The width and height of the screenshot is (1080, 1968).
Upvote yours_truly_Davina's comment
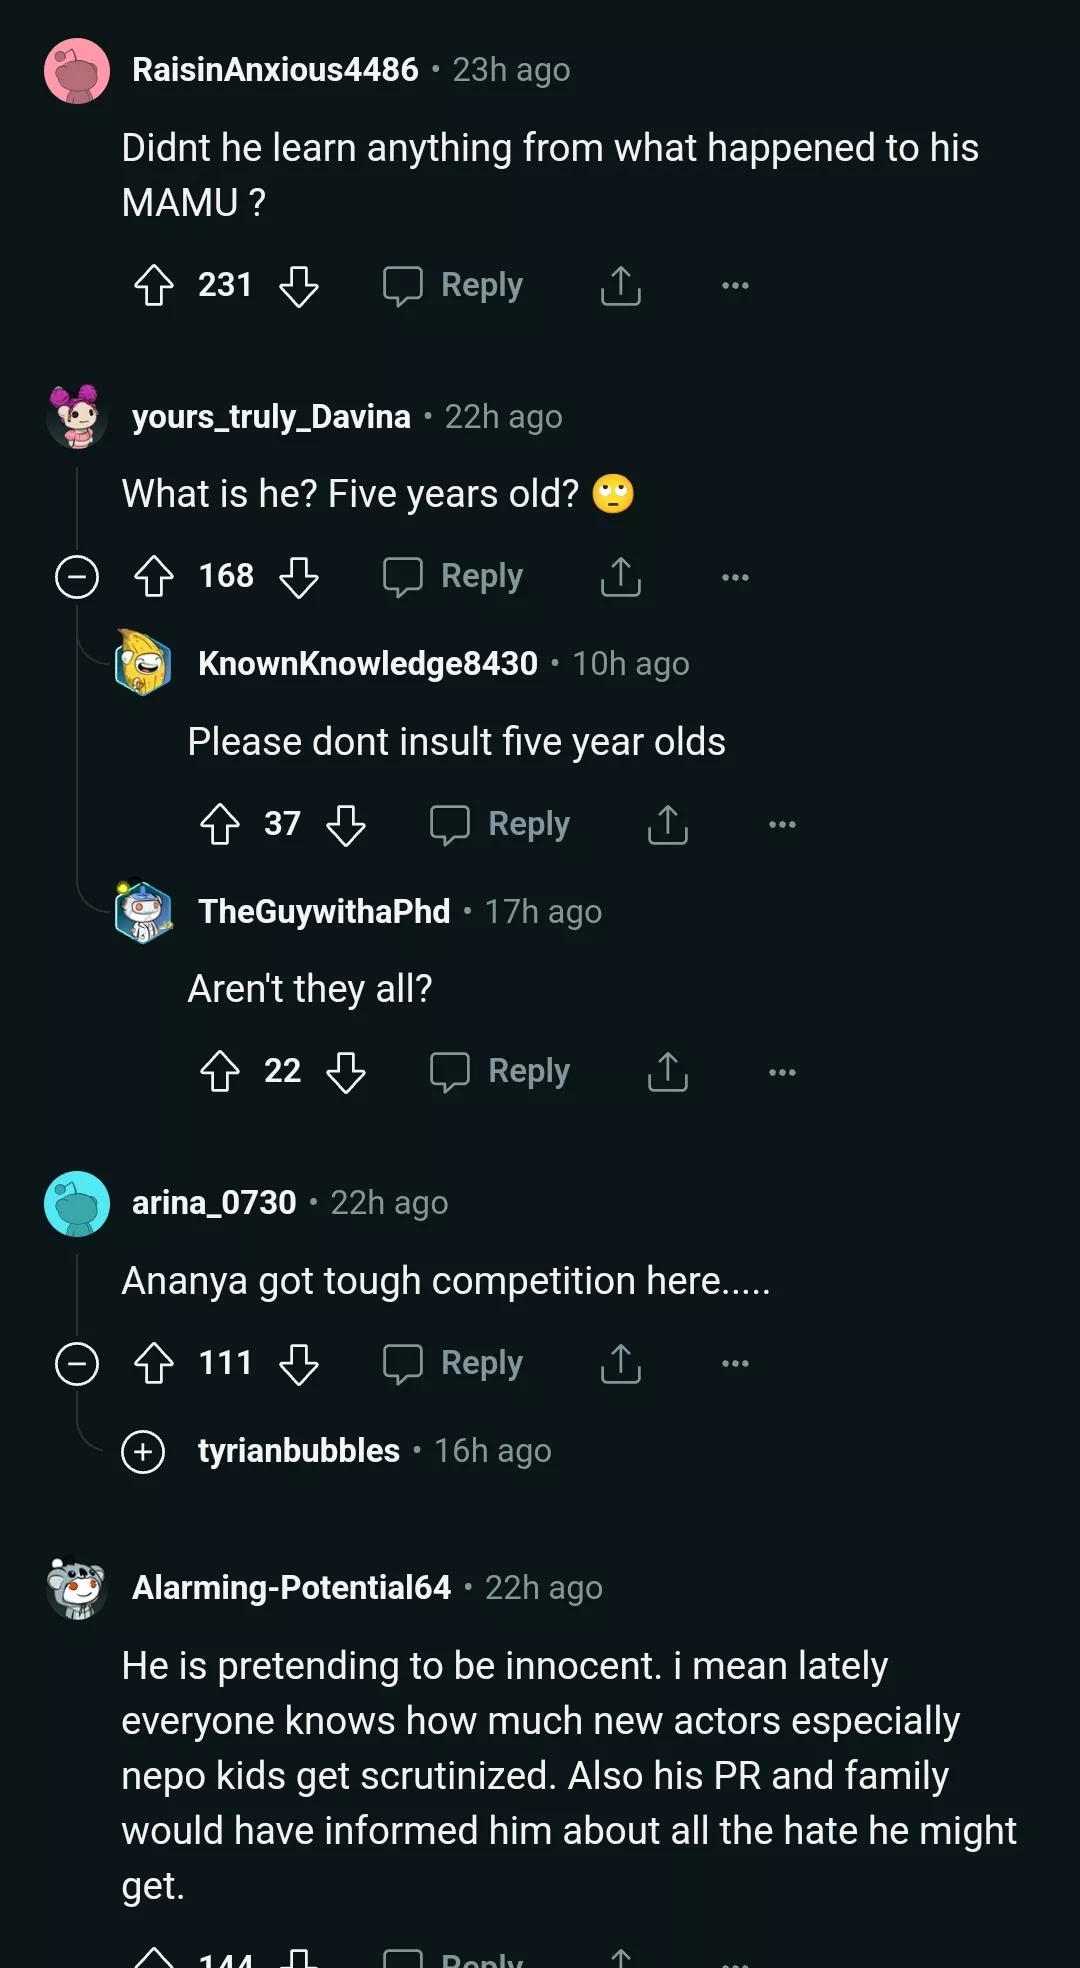pos(154,577)
